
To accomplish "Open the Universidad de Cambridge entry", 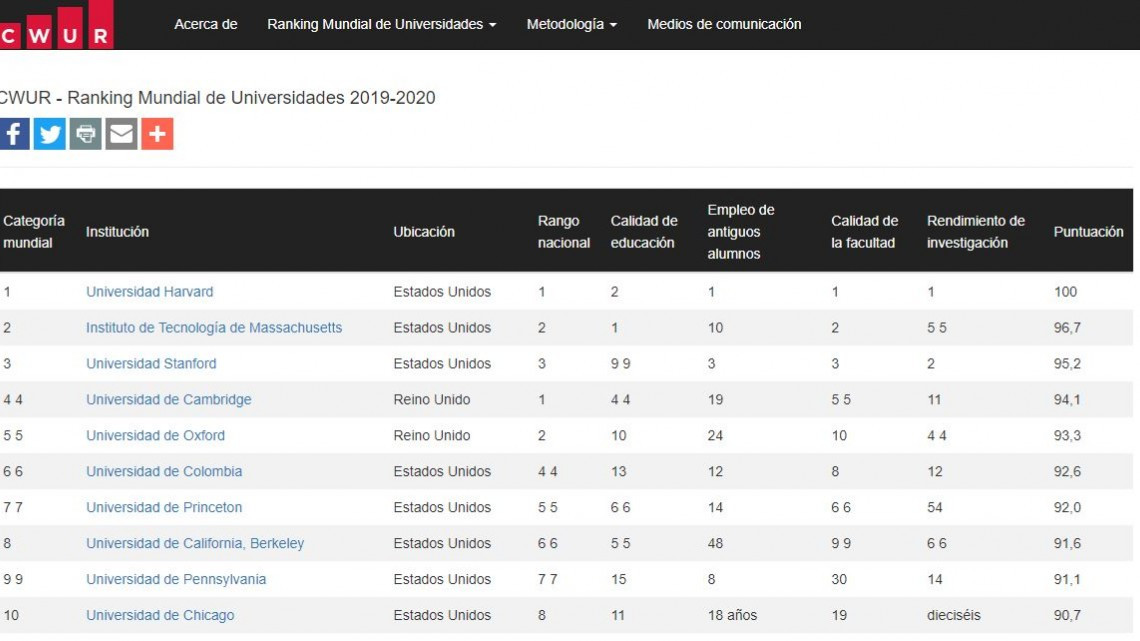I will [168, 399].
